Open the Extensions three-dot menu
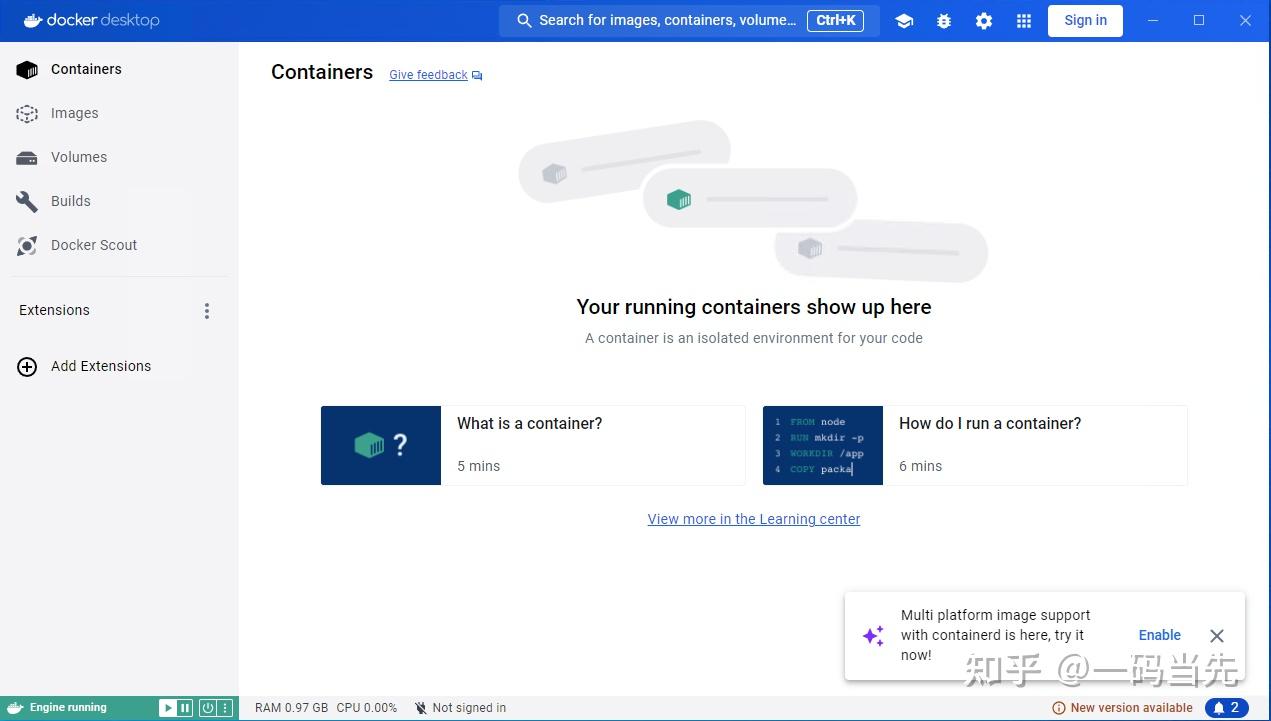Image resolution: width=1271 pixels, height=721 pixels. tap(207, 311)
